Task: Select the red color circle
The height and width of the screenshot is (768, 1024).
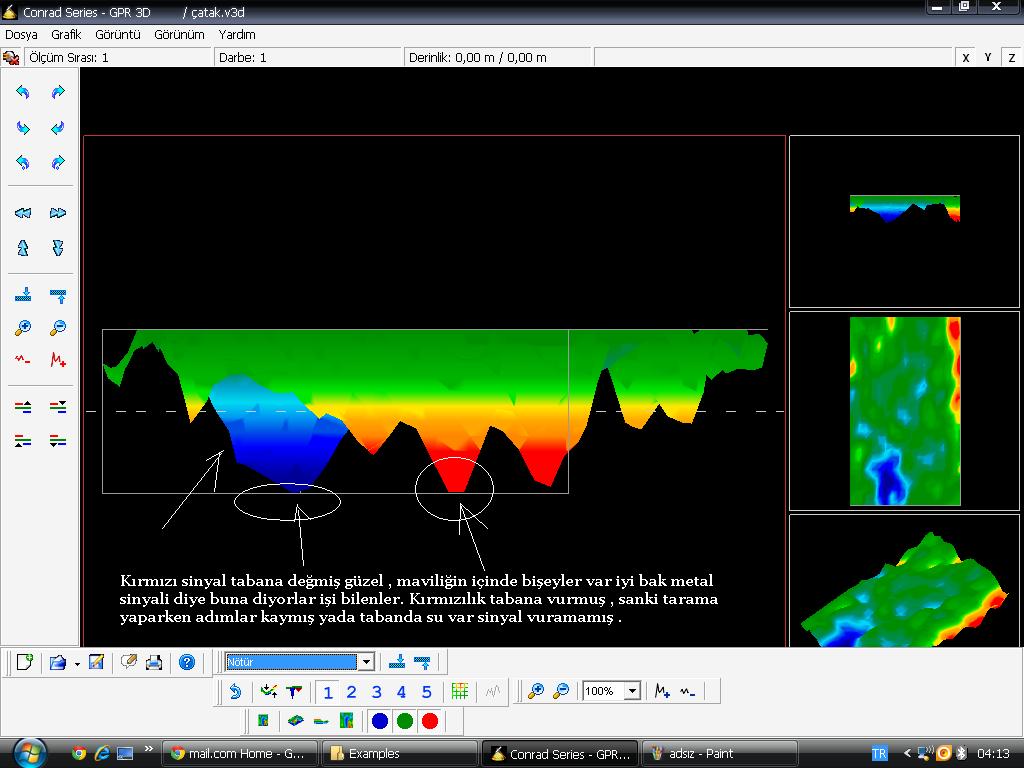Action: coord(430,721)
